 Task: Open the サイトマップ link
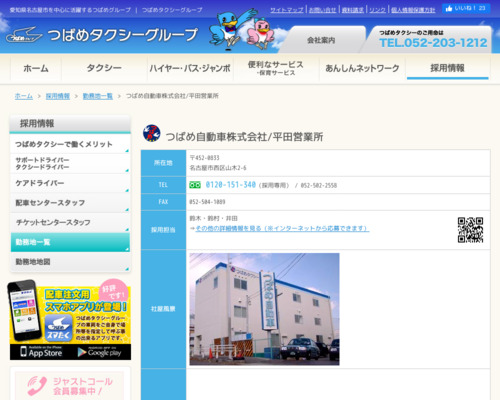[x=287, y=10]
